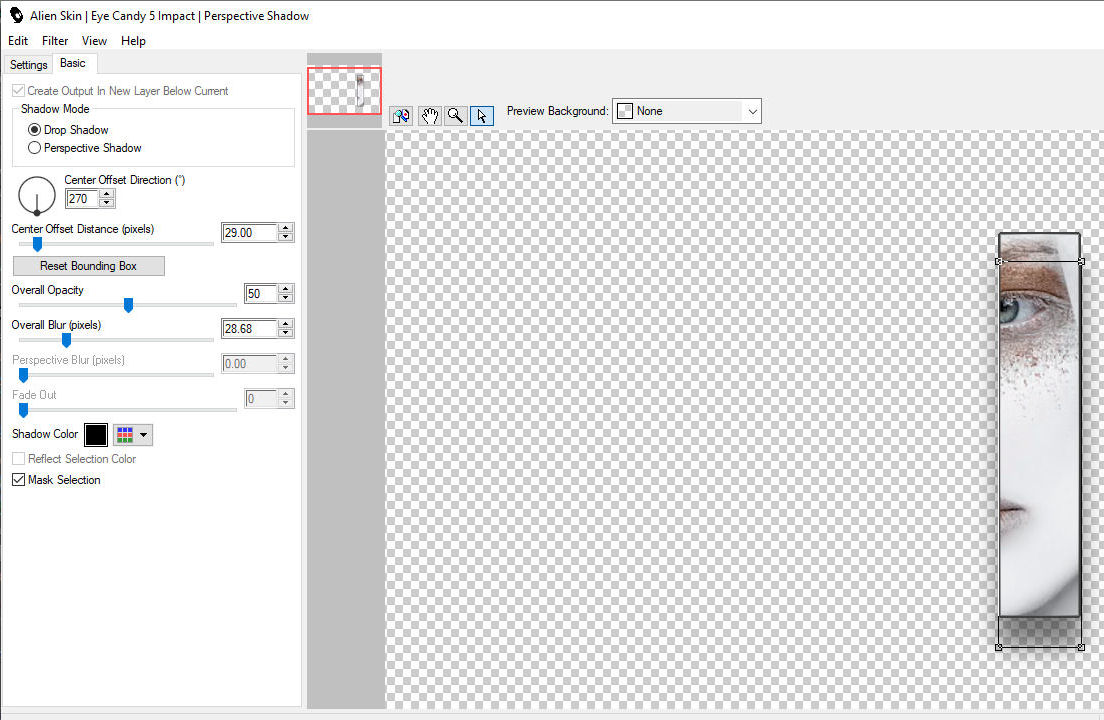Click the Center Offset Direction dial

(37, 195)
